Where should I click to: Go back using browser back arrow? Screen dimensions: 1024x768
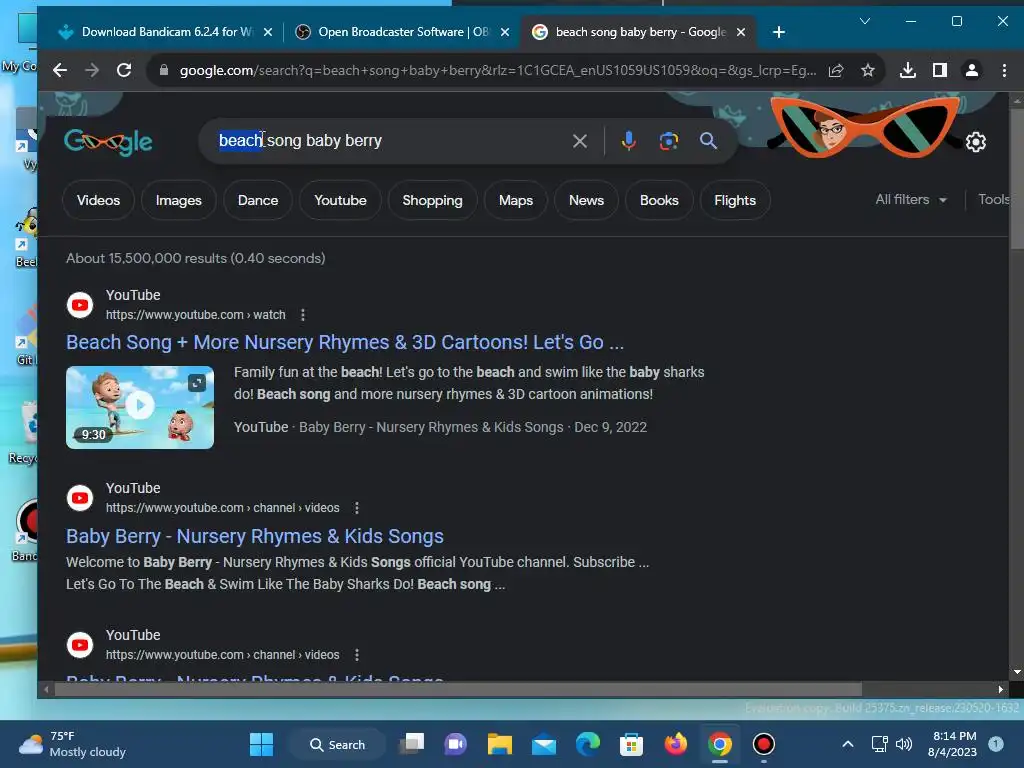pyautogui.click(x=60, y=70)
